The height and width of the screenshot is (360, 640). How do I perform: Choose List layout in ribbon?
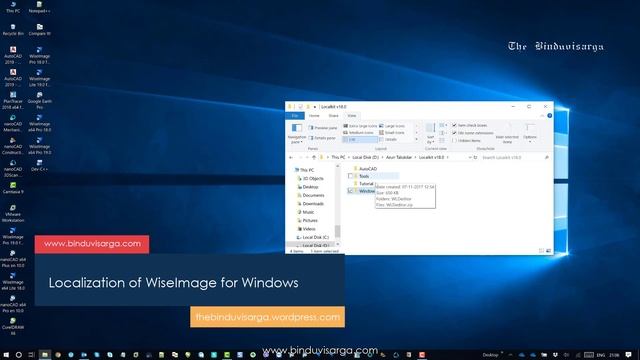[360, 140]
